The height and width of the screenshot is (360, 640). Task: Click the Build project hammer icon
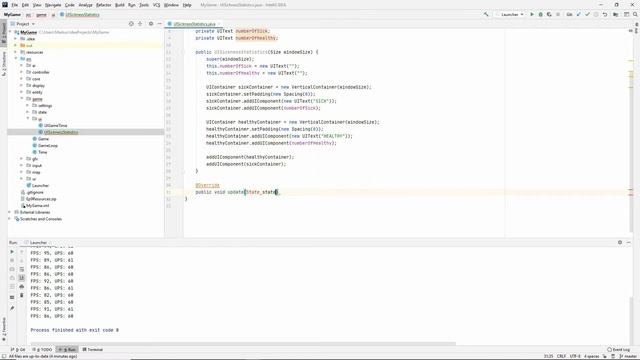pyautogui.click(x=486, y=14)
